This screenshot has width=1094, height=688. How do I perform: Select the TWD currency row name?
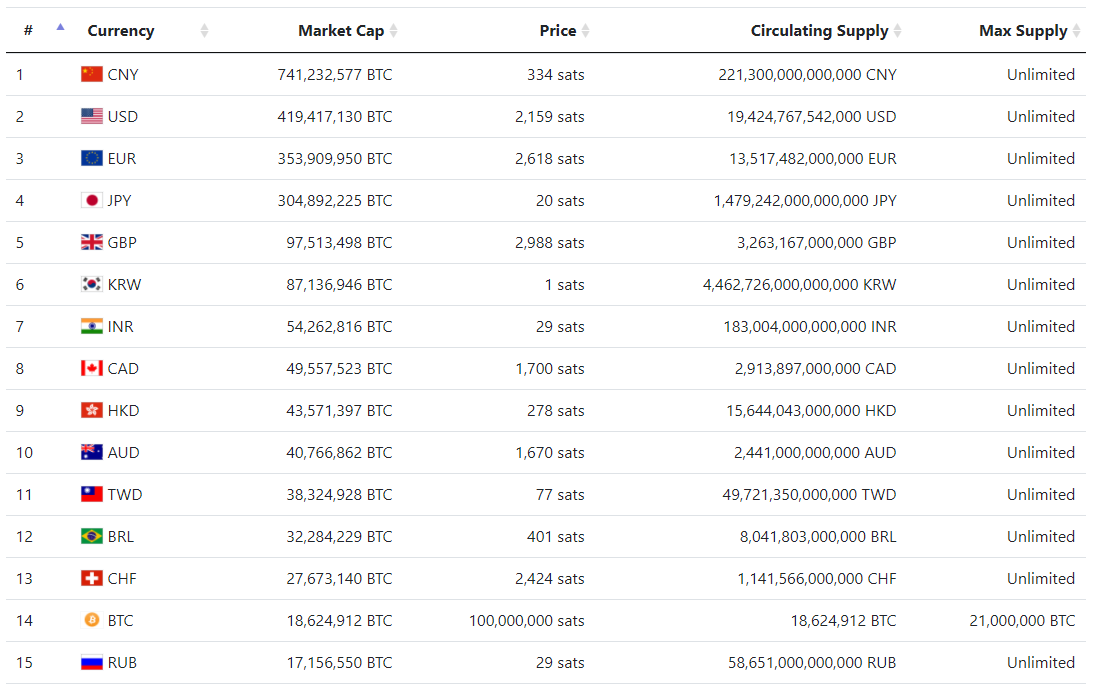(123, 494)
